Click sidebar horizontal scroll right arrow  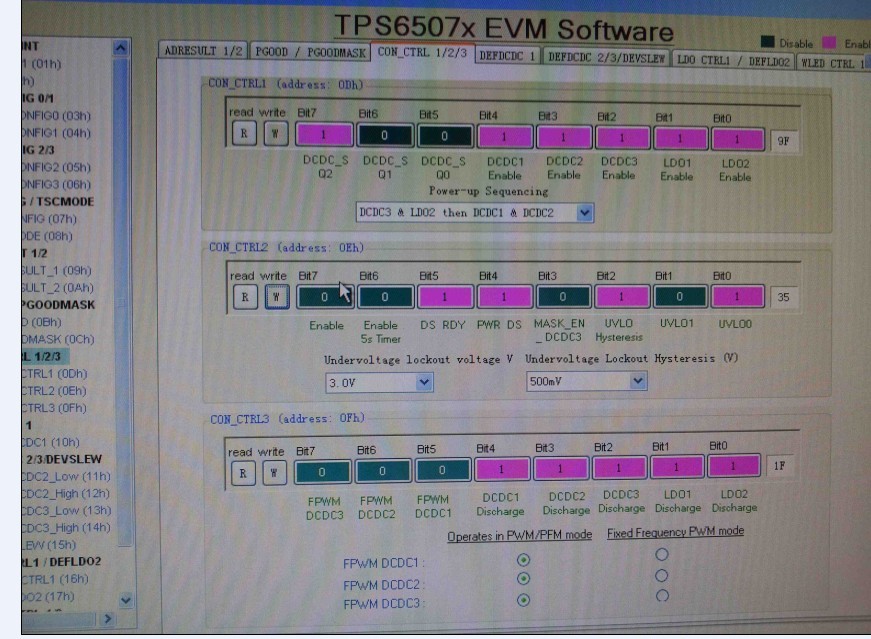[108, 618]
